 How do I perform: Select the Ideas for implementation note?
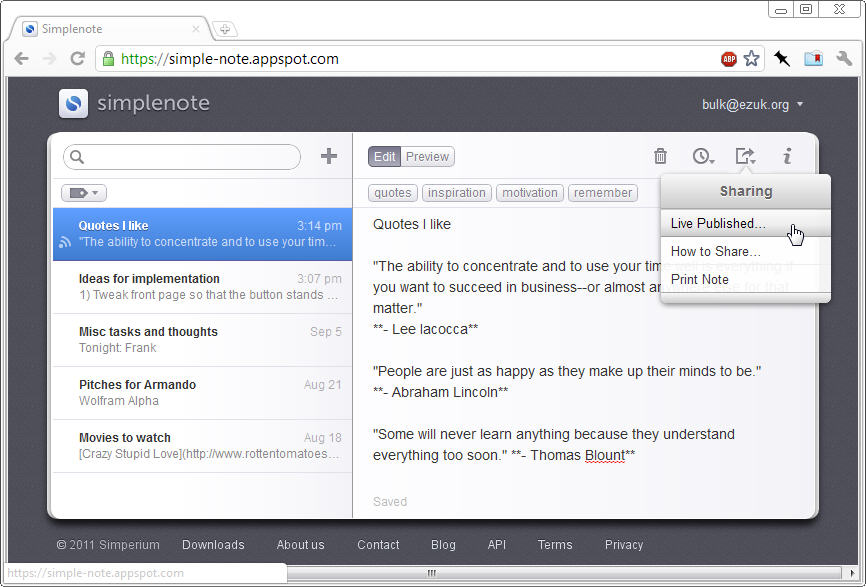[x=203, y=287]
